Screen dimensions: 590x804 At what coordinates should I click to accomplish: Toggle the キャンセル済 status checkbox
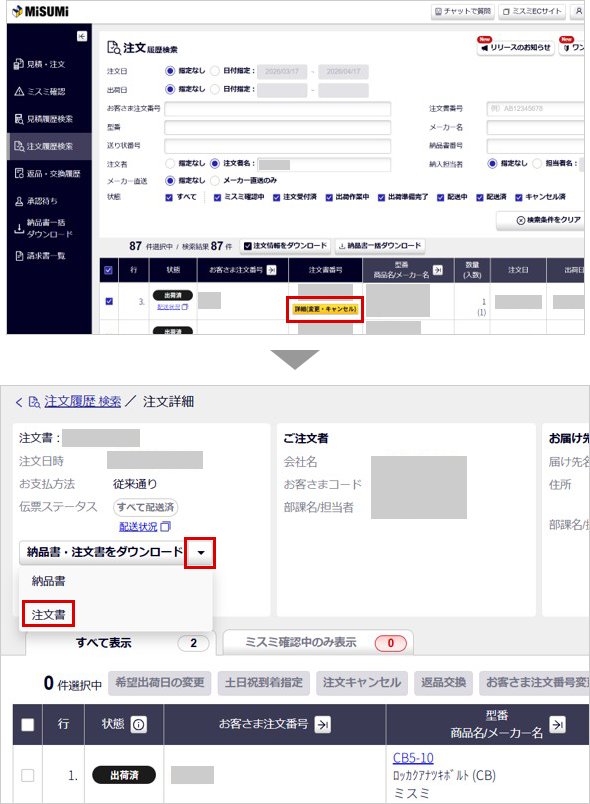pos(519,197)
